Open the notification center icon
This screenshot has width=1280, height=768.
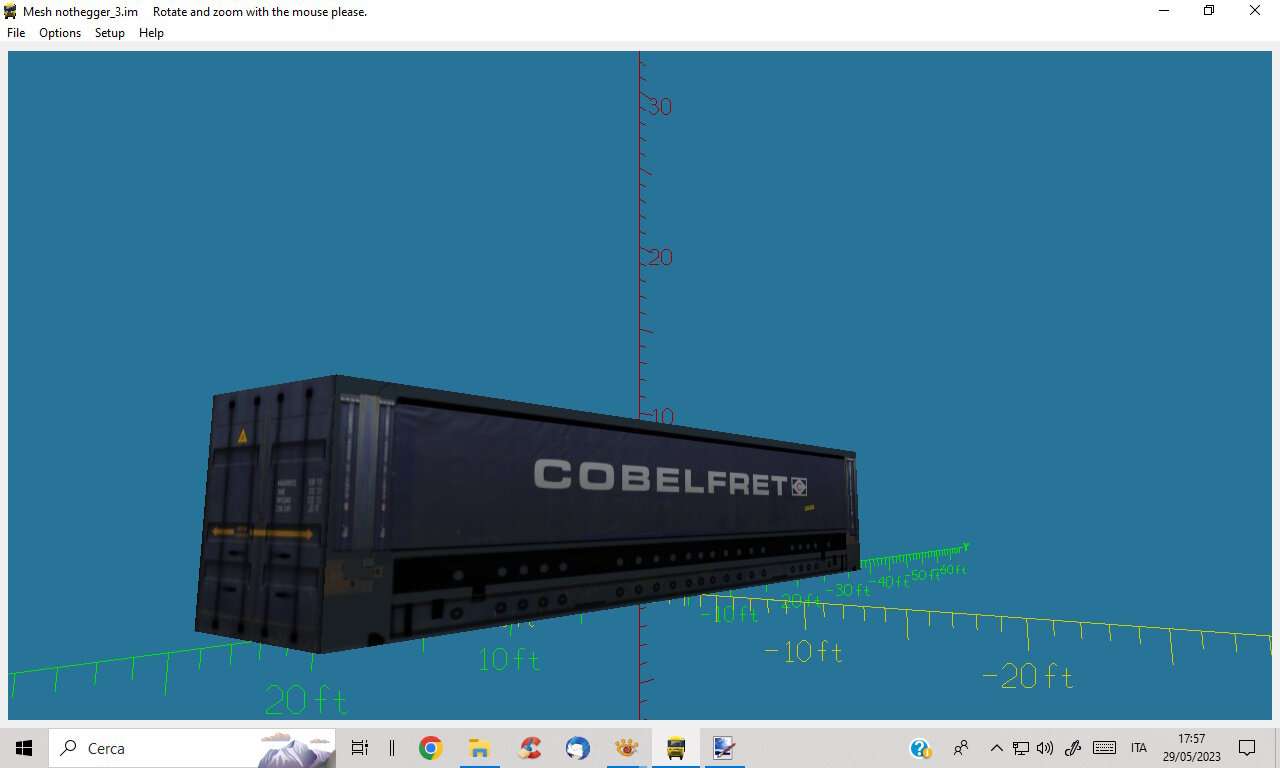[x=1247, y=748]
